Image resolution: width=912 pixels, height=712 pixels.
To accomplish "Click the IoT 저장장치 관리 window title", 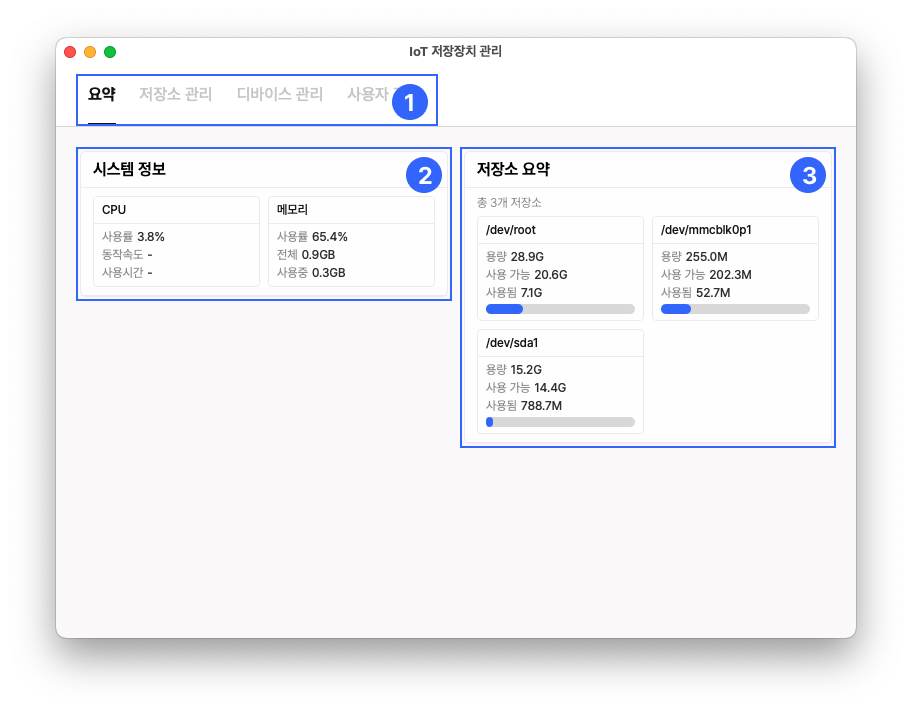I will click(455, 52).
